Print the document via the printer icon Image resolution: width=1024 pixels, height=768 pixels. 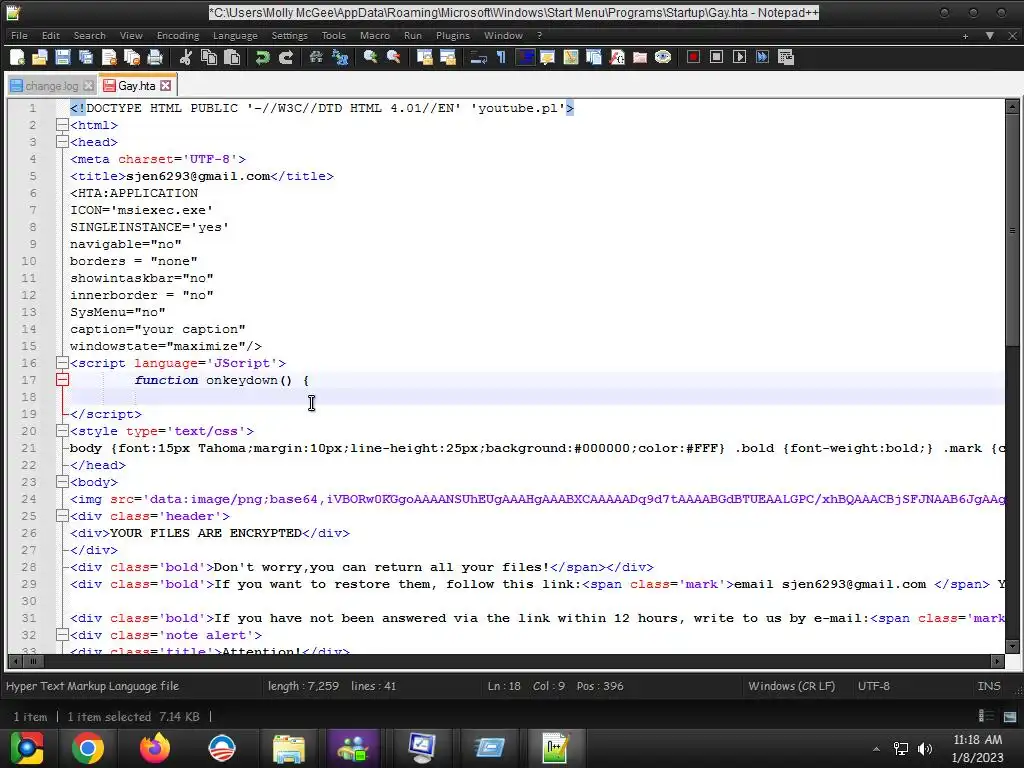155,57
